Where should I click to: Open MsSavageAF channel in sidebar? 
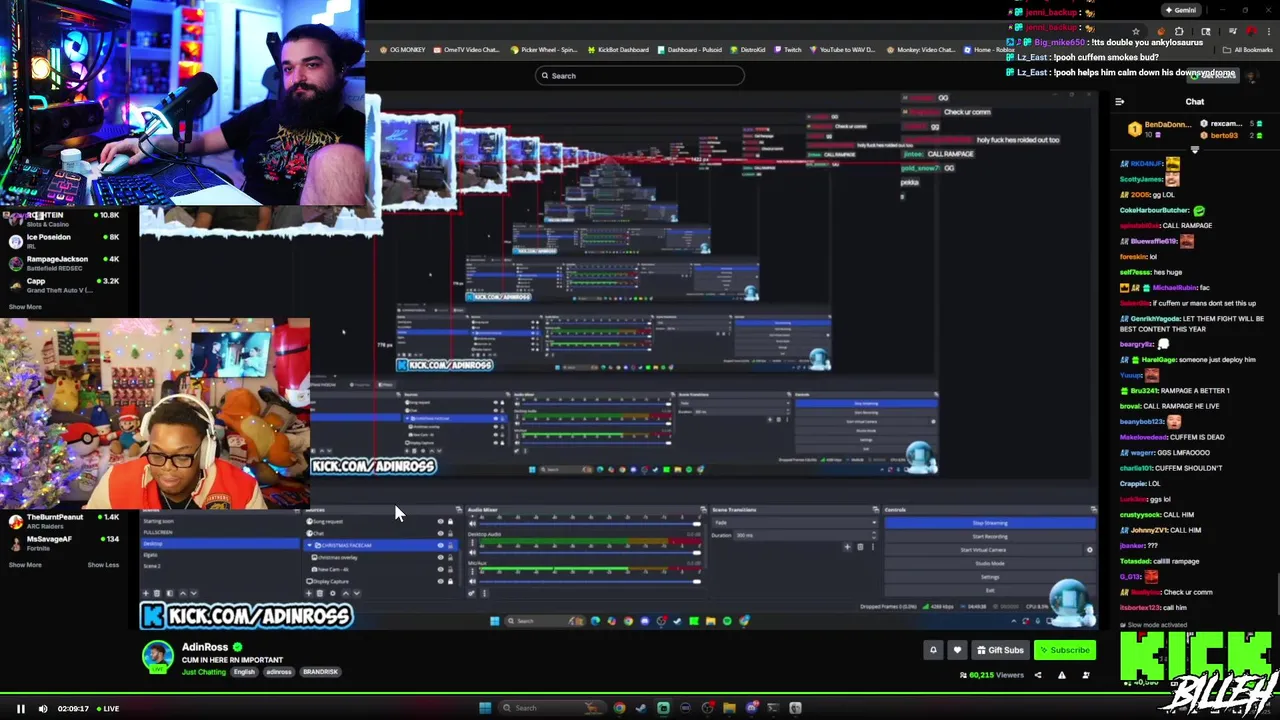pos(64,543)
